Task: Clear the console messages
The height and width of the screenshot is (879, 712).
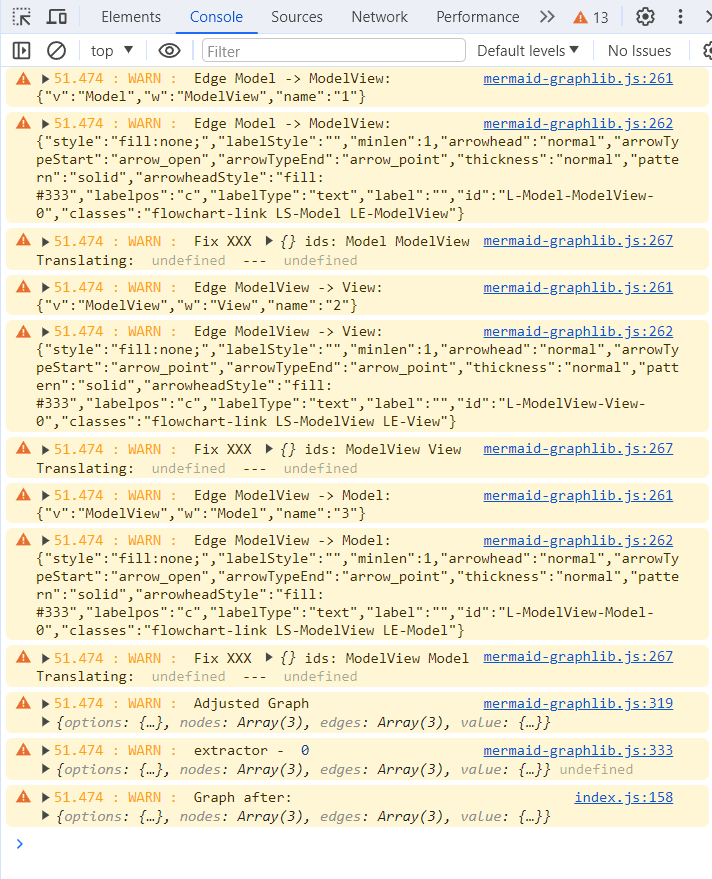Action: [x=57, y=51]
